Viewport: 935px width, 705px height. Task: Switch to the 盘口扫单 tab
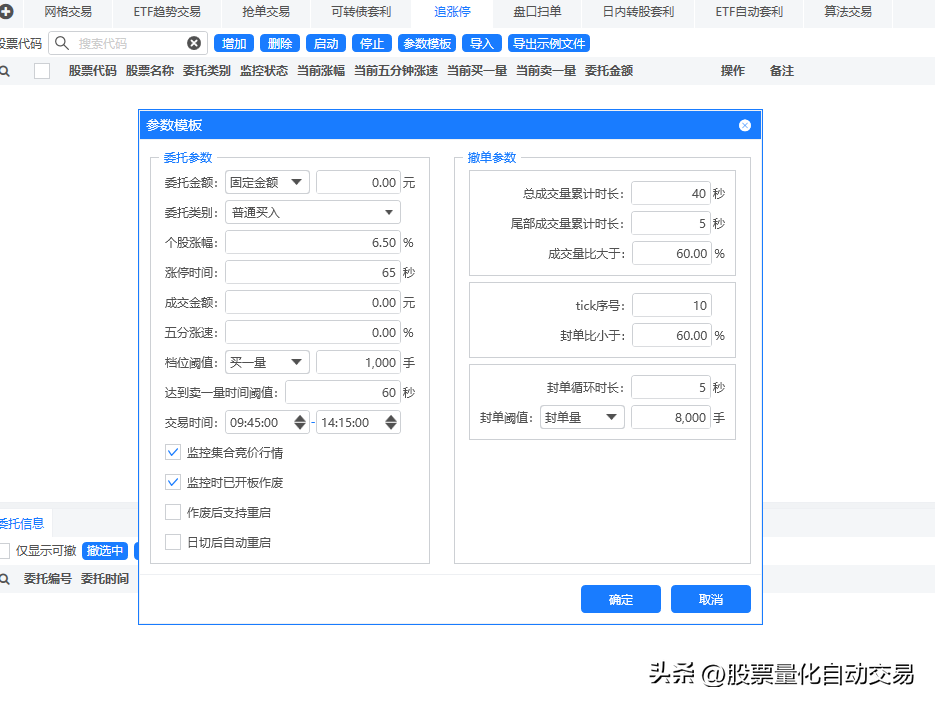point(537,12)
